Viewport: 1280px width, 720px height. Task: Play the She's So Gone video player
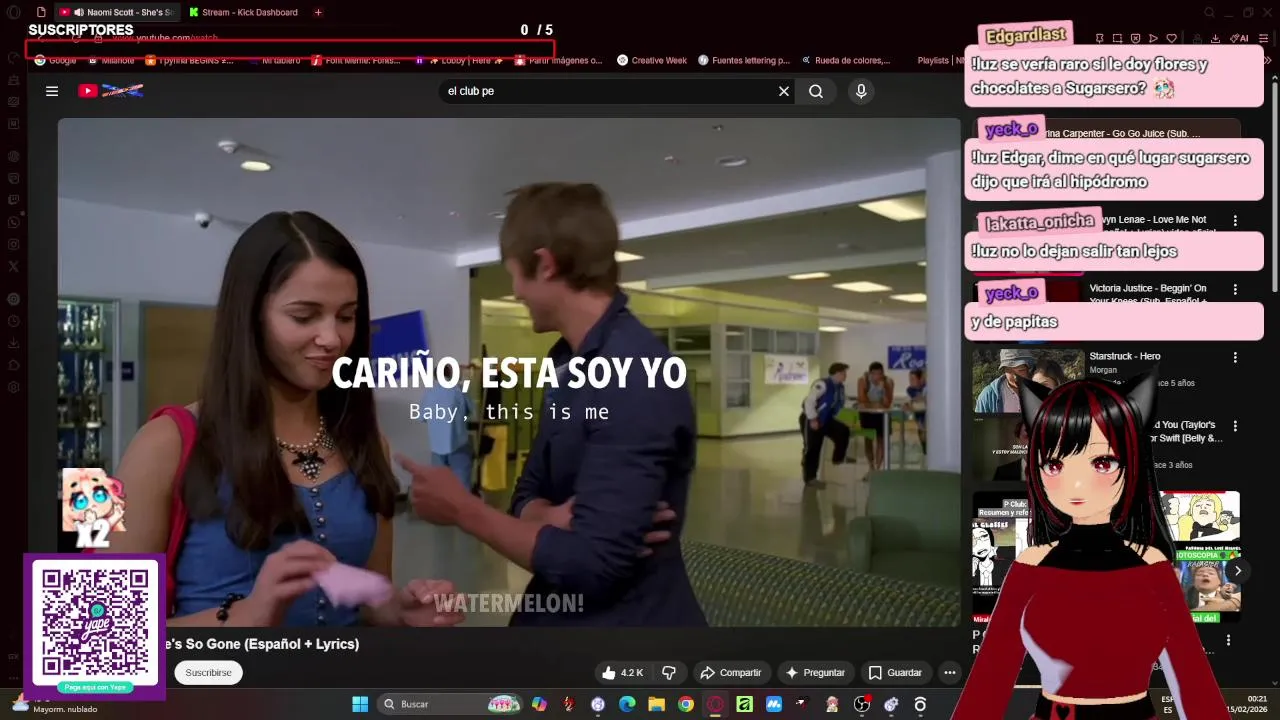pyautogui.click(x=509, y=372)
